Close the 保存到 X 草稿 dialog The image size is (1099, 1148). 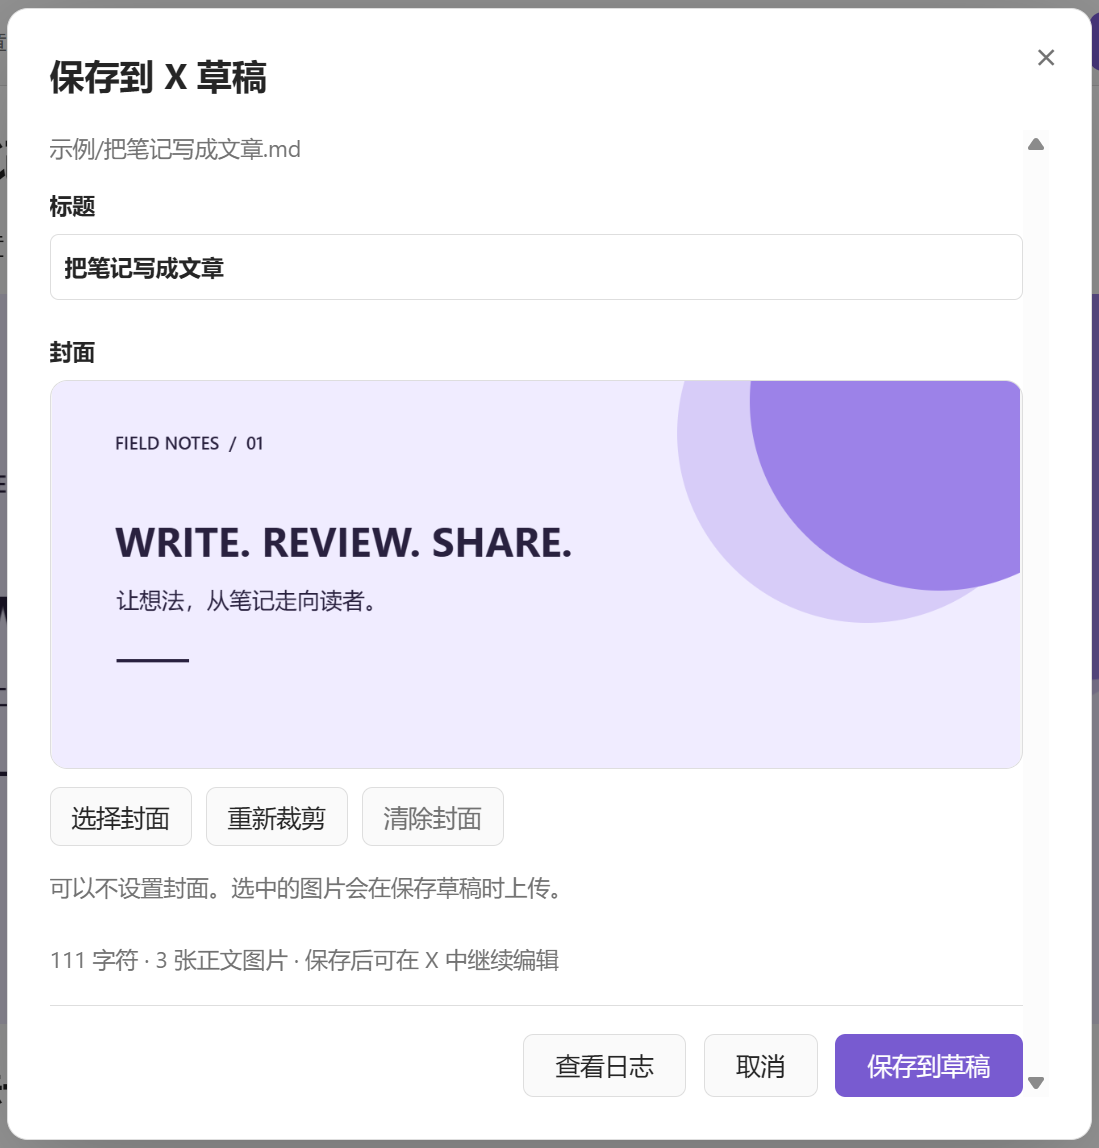click(1046, 58)
